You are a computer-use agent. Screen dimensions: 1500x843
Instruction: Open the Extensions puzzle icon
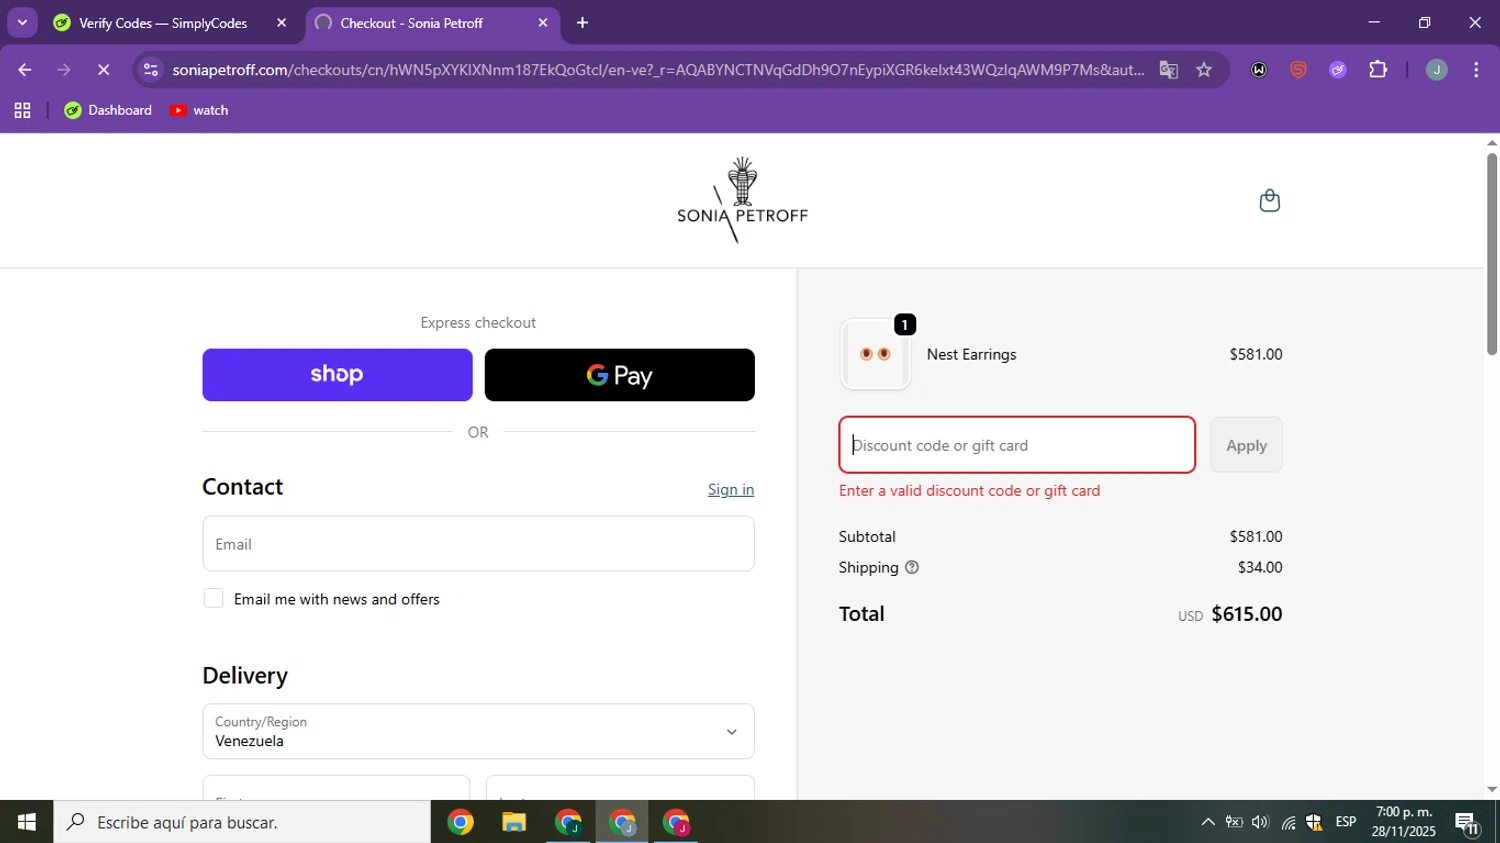pyautogui.click(x=1378, y=70)
